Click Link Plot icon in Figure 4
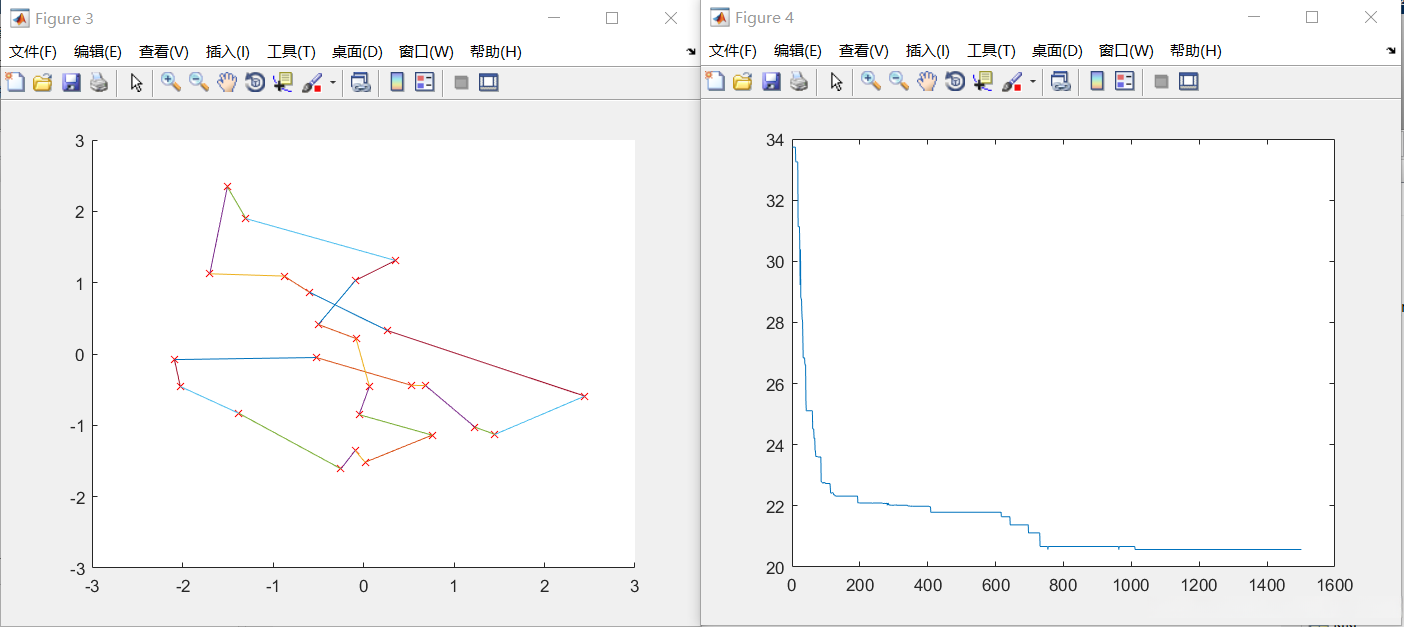This screenshot has width=1404, height=627. [1061, 83]
